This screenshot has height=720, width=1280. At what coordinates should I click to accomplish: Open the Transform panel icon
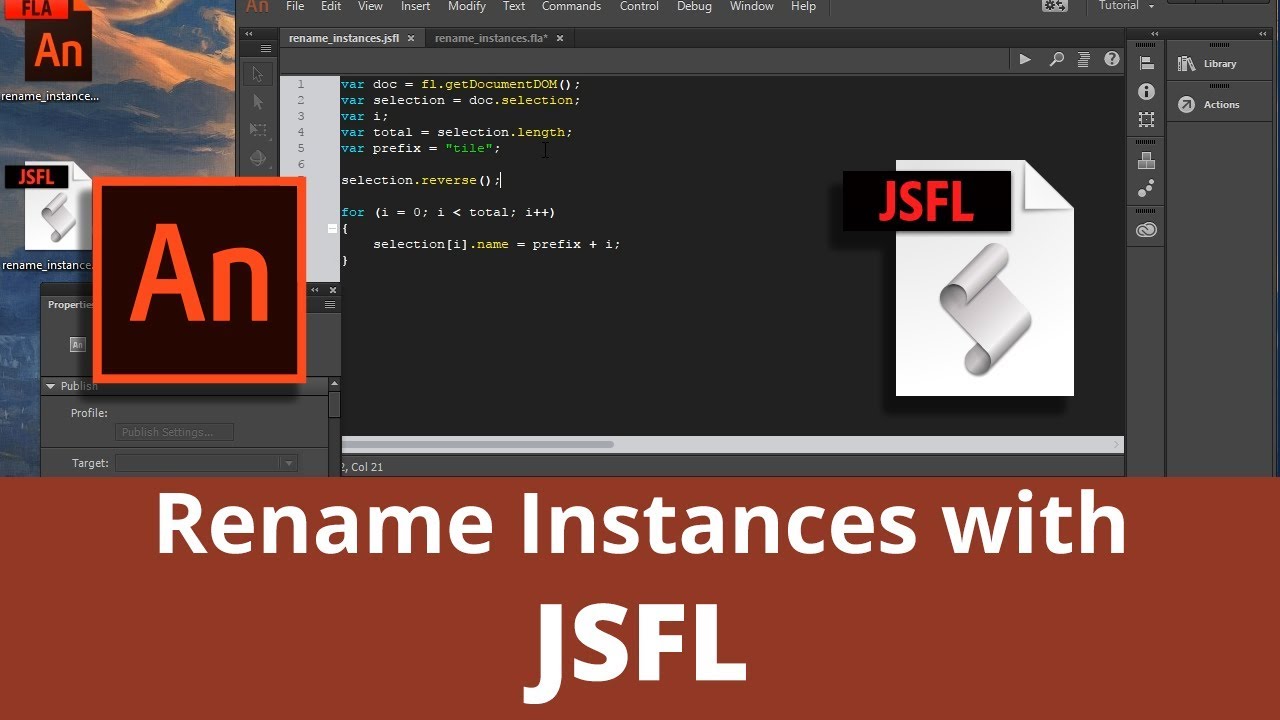click(x=1146, y=119)
